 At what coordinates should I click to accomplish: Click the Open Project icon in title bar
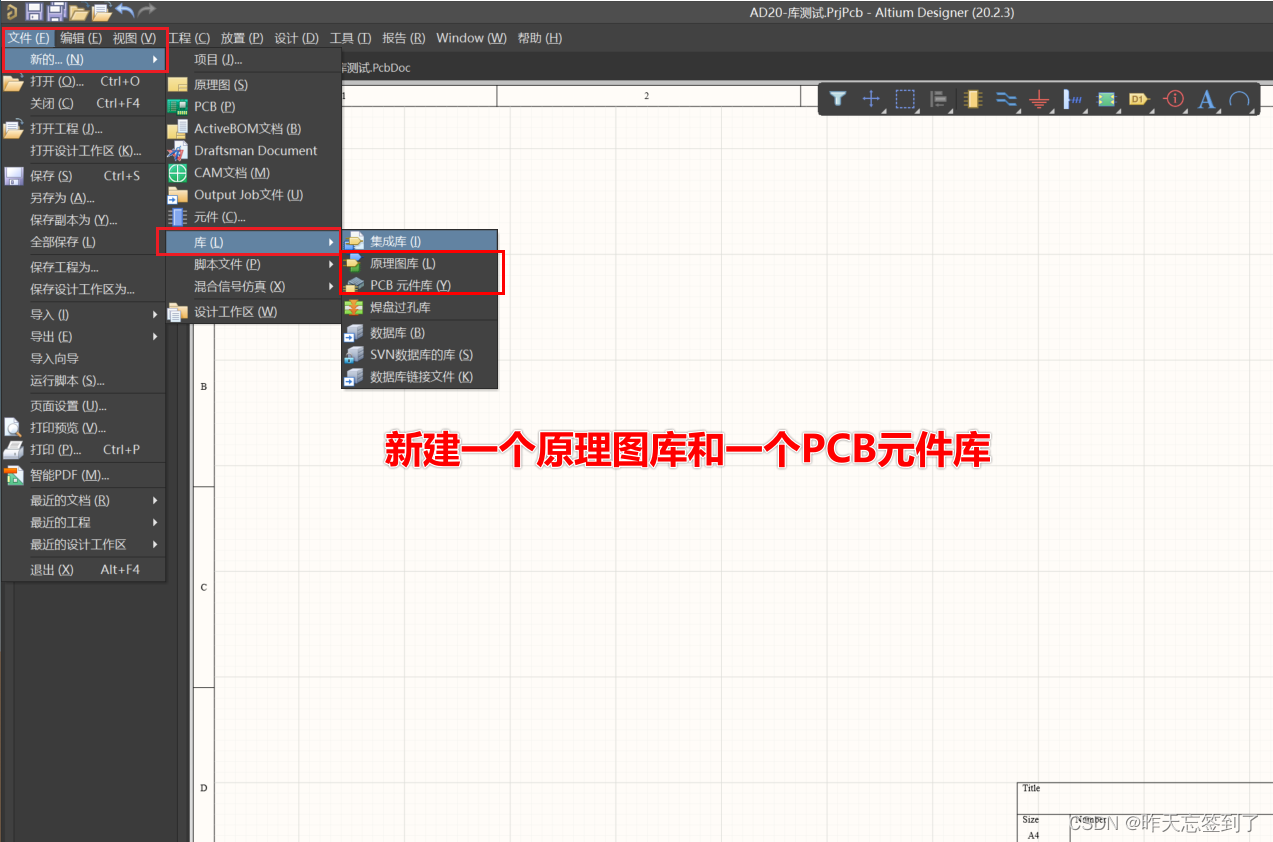(101, 12)
